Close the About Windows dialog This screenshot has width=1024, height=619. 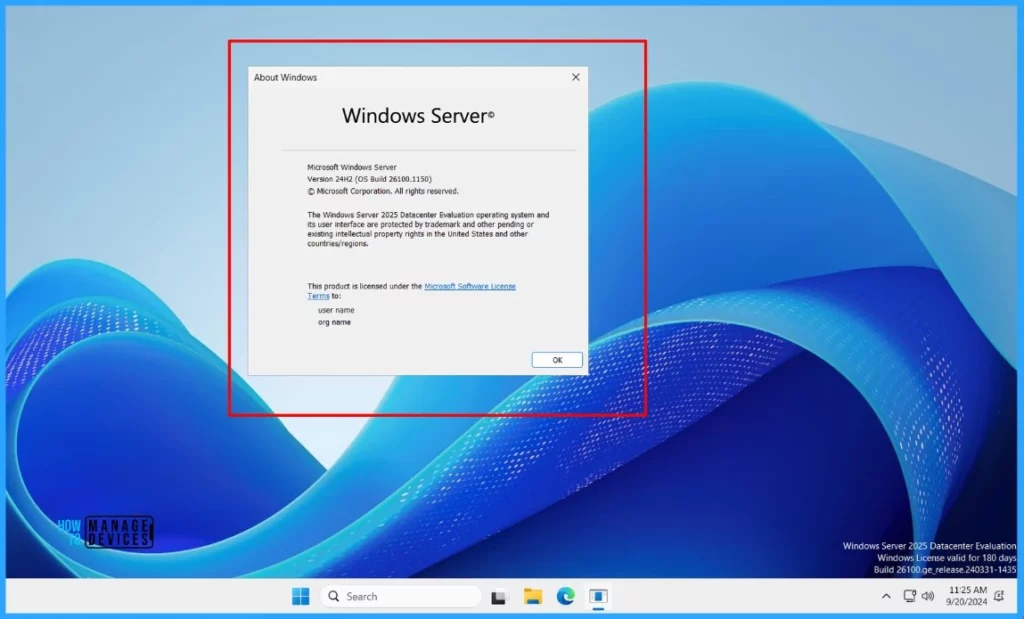point(575,77)
